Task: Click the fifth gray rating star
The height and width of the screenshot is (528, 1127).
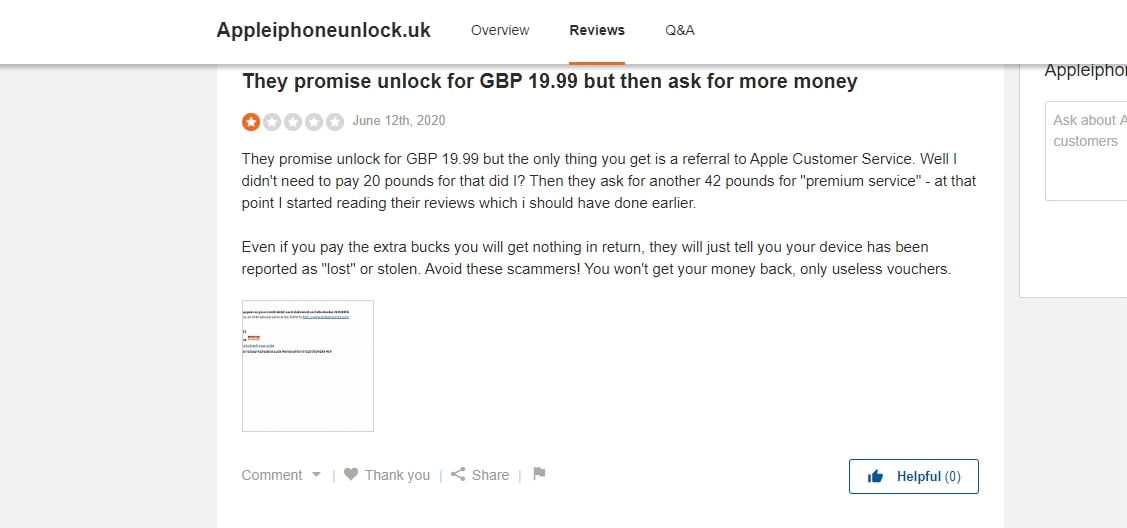Action: pyautogui.click(x=335, y=122)
